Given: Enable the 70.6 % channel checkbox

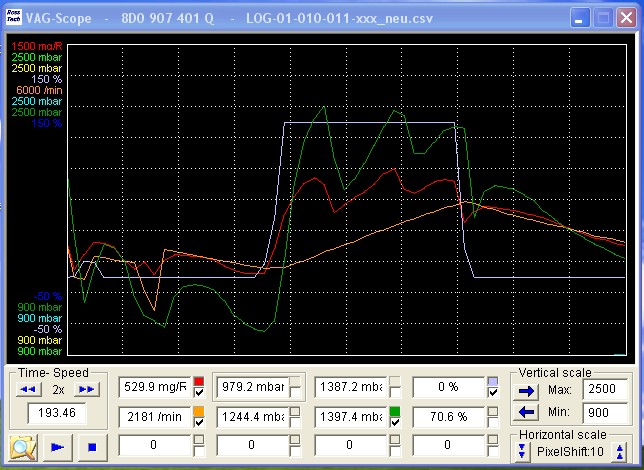Looking at the screenshot, I should click(493, 422).
